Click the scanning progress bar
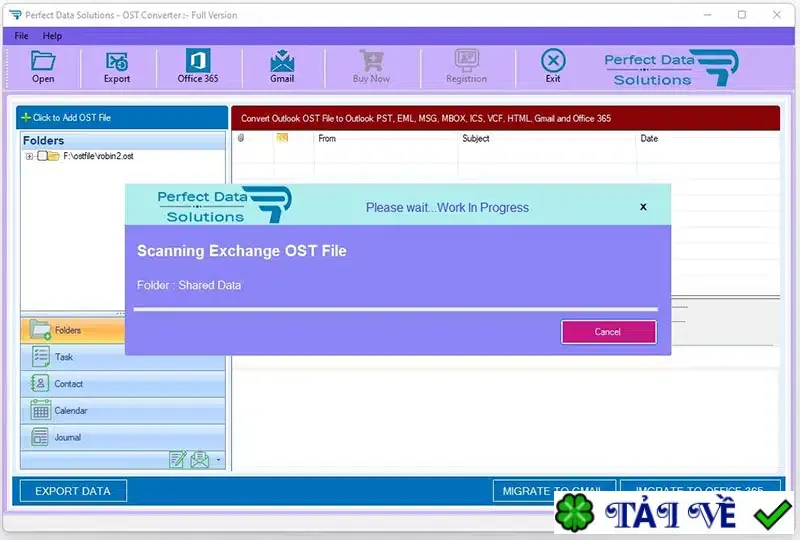This screenshot has width=800, height=540. point(395,309)
